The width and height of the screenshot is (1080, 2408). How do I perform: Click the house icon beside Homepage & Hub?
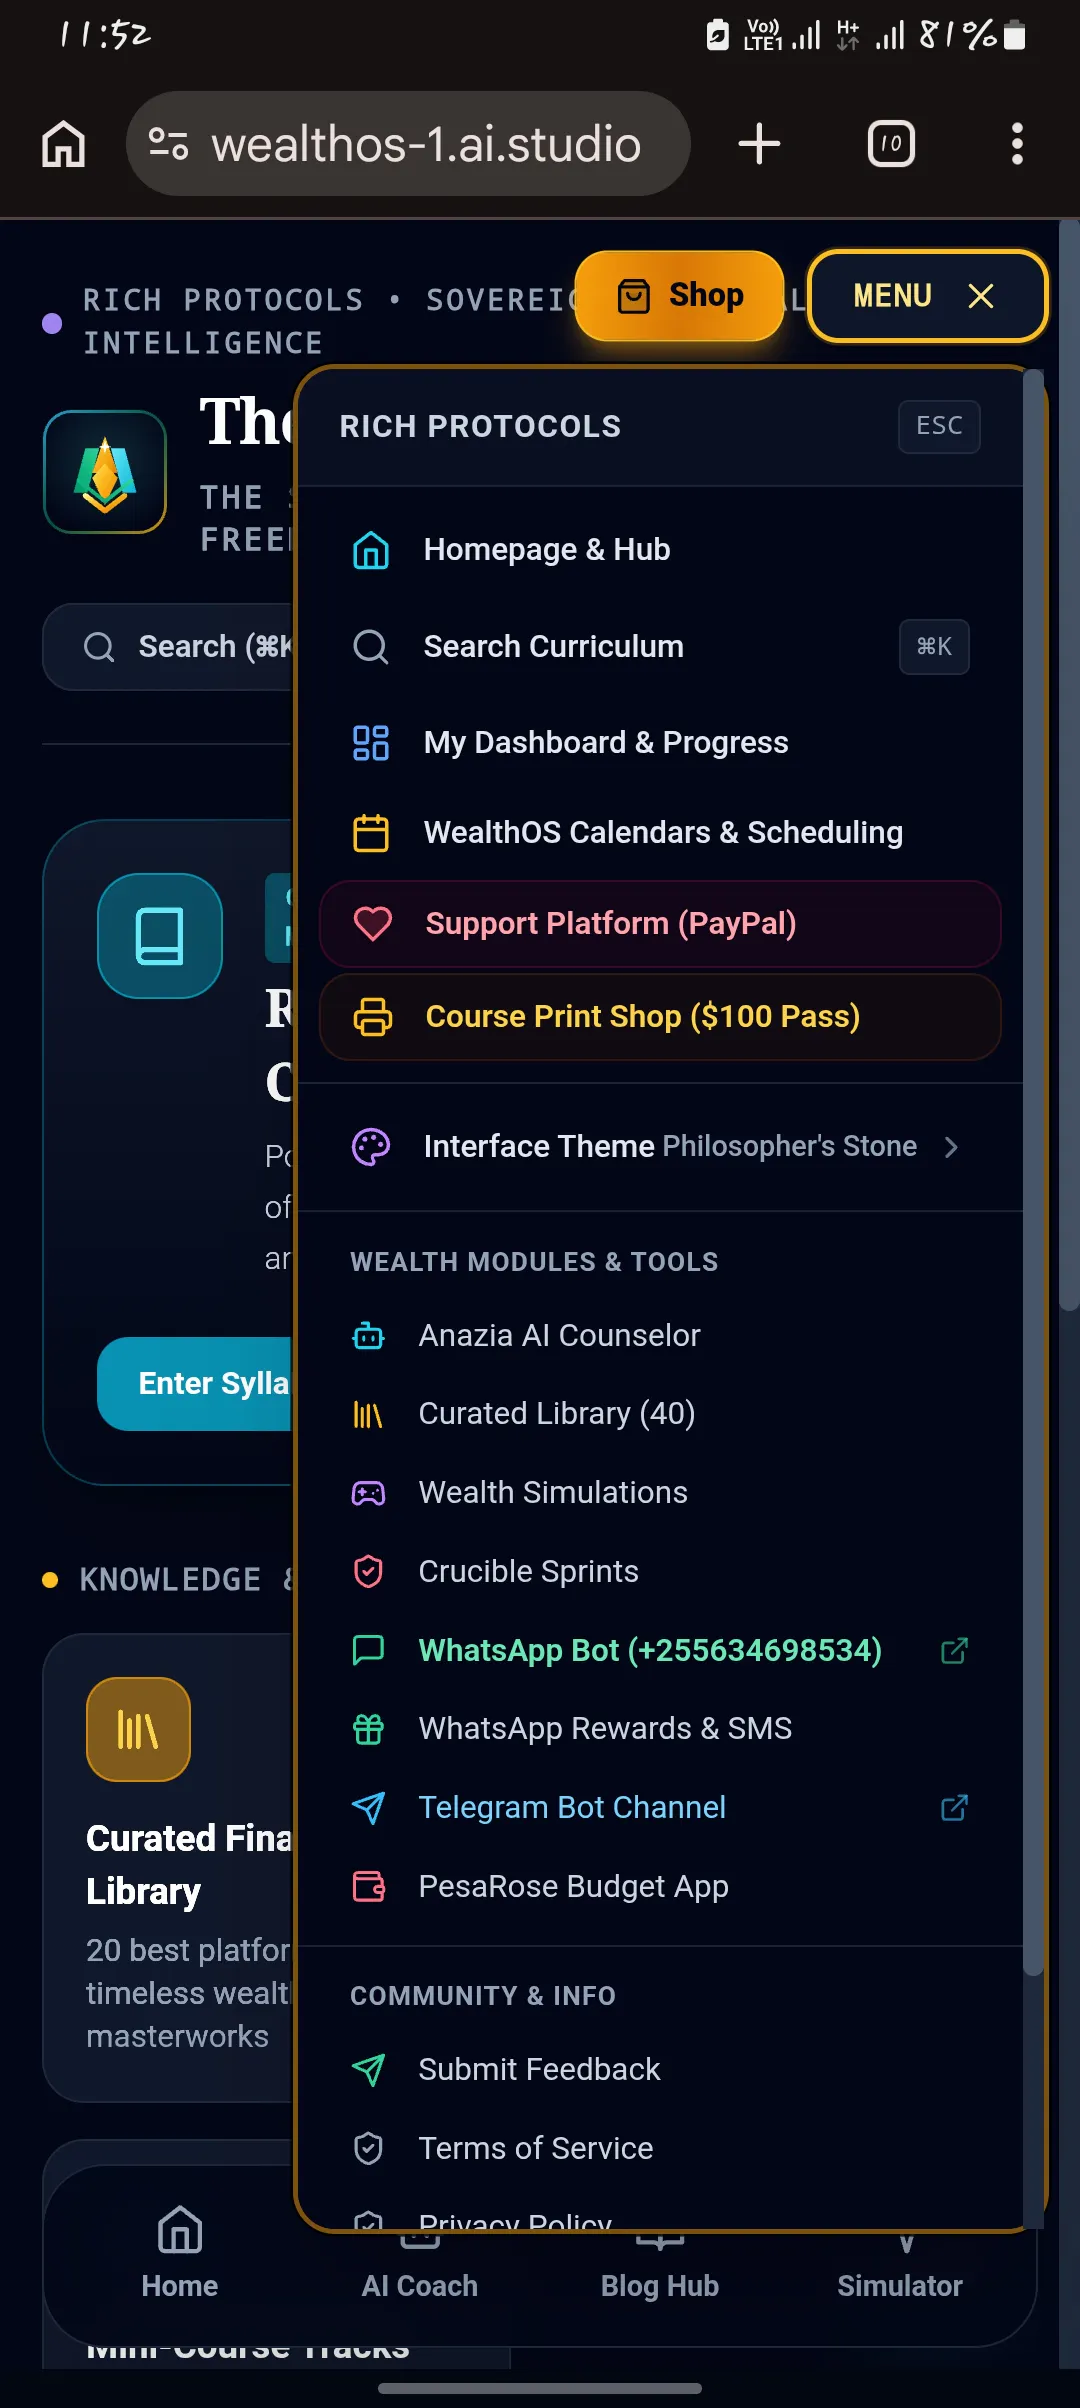pos(371,550)
